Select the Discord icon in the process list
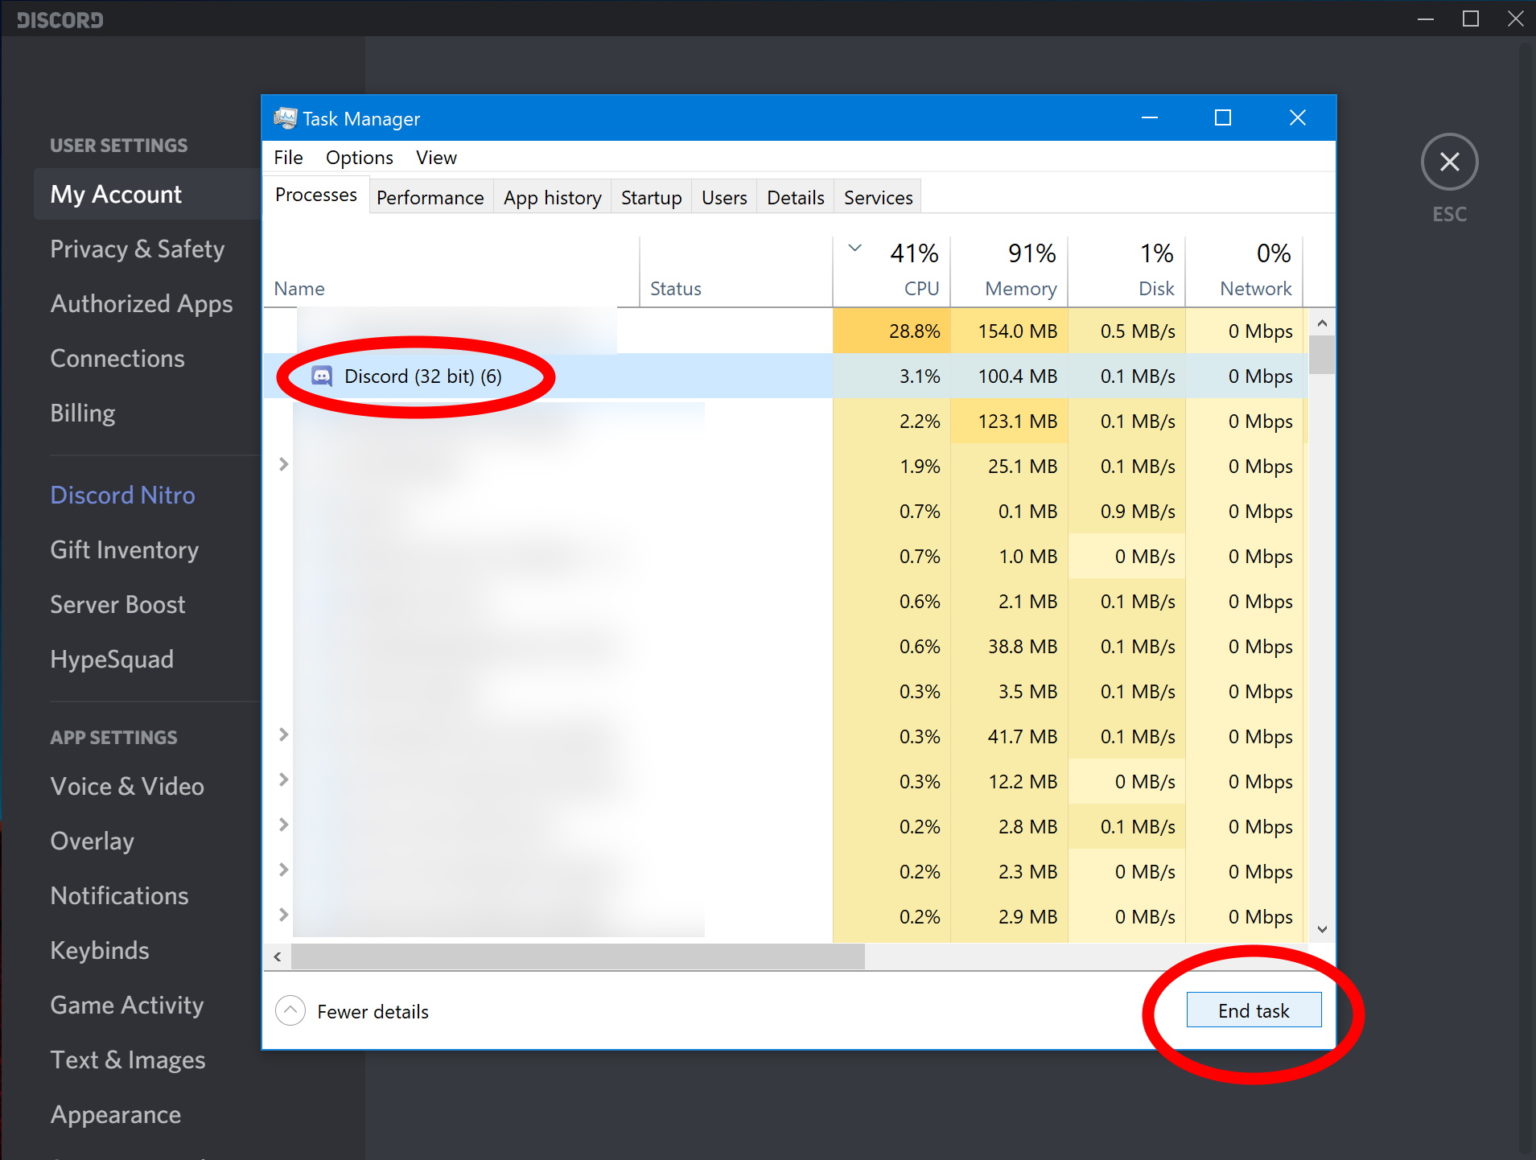Viewport: 1536px width, 1160px height. [x=321, y=376]
